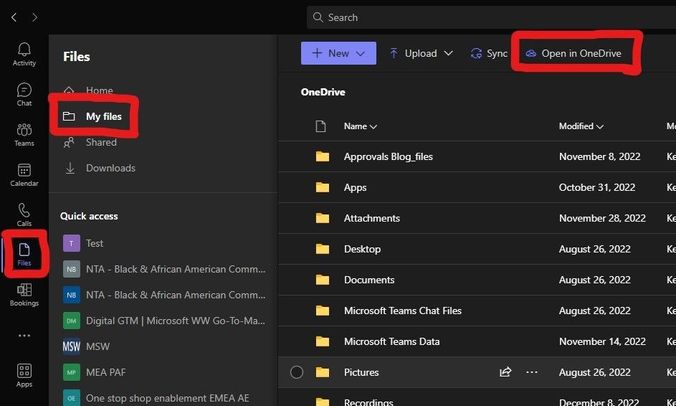The width and height of the screenshot is (676, 406).
Task: Open more options for Pictures folder
Action: [x=532, y=372]
